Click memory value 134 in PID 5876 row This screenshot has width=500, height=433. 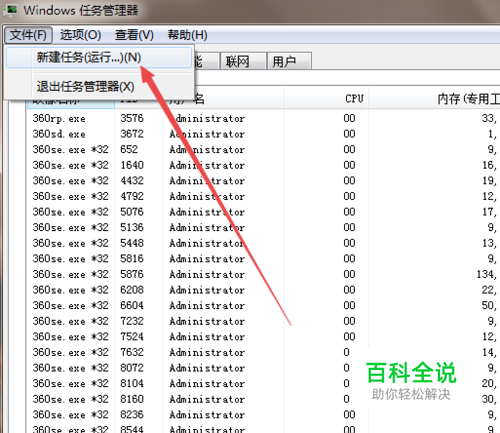pyautogui.click(x=487, y=275)
